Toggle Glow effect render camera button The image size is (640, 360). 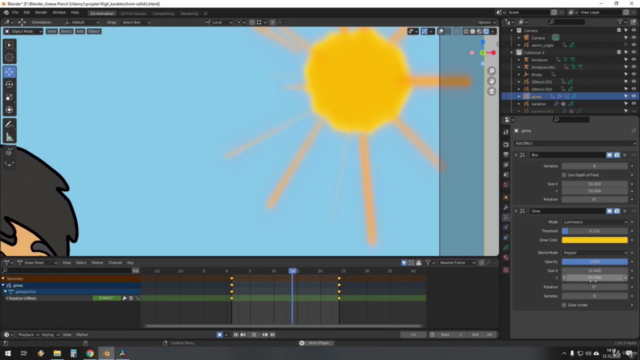[617, 211]
